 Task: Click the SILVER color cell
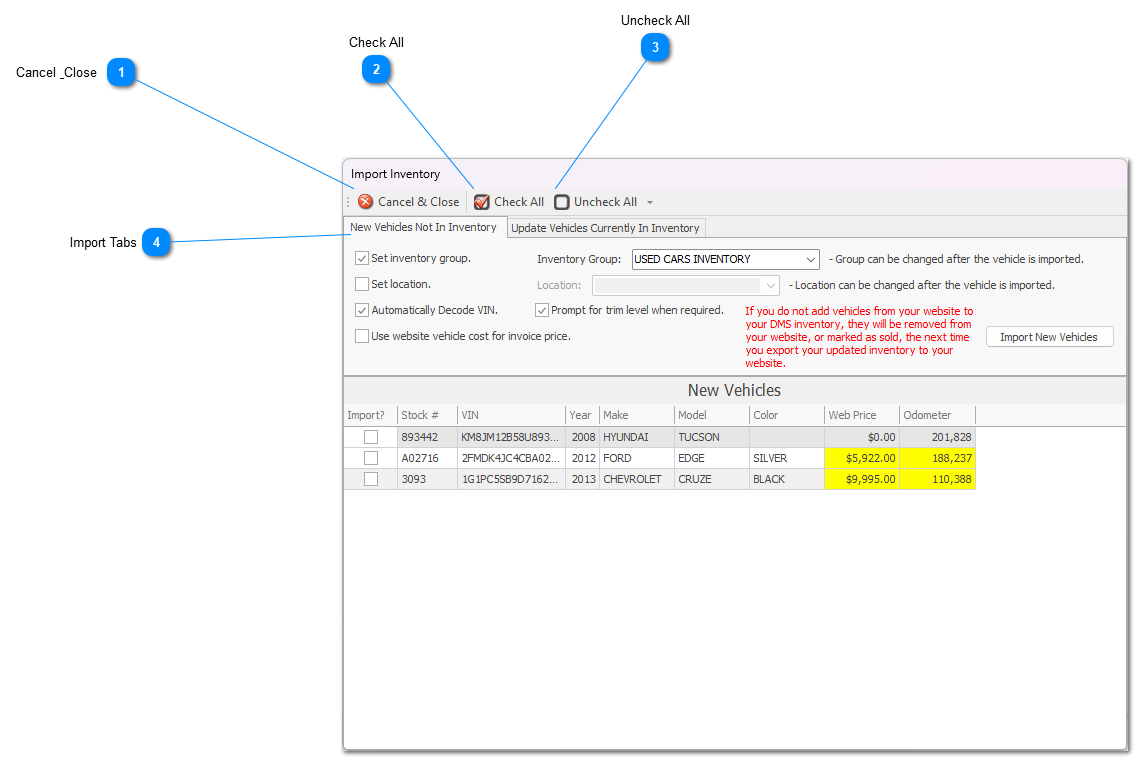pos(787,458)
